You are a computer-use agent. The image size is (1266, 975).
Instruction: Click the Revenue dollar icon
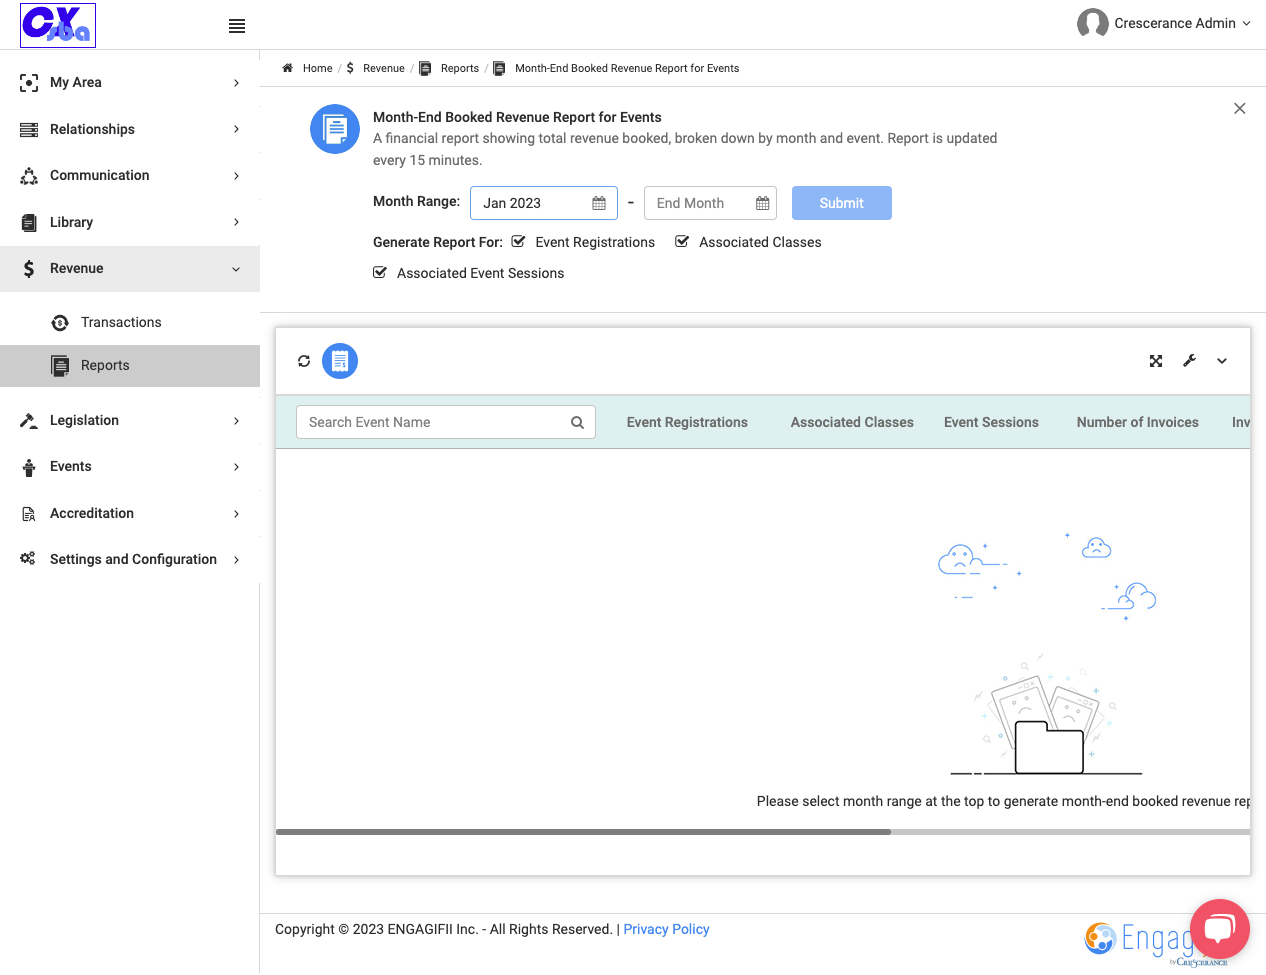tap(29, 269)
